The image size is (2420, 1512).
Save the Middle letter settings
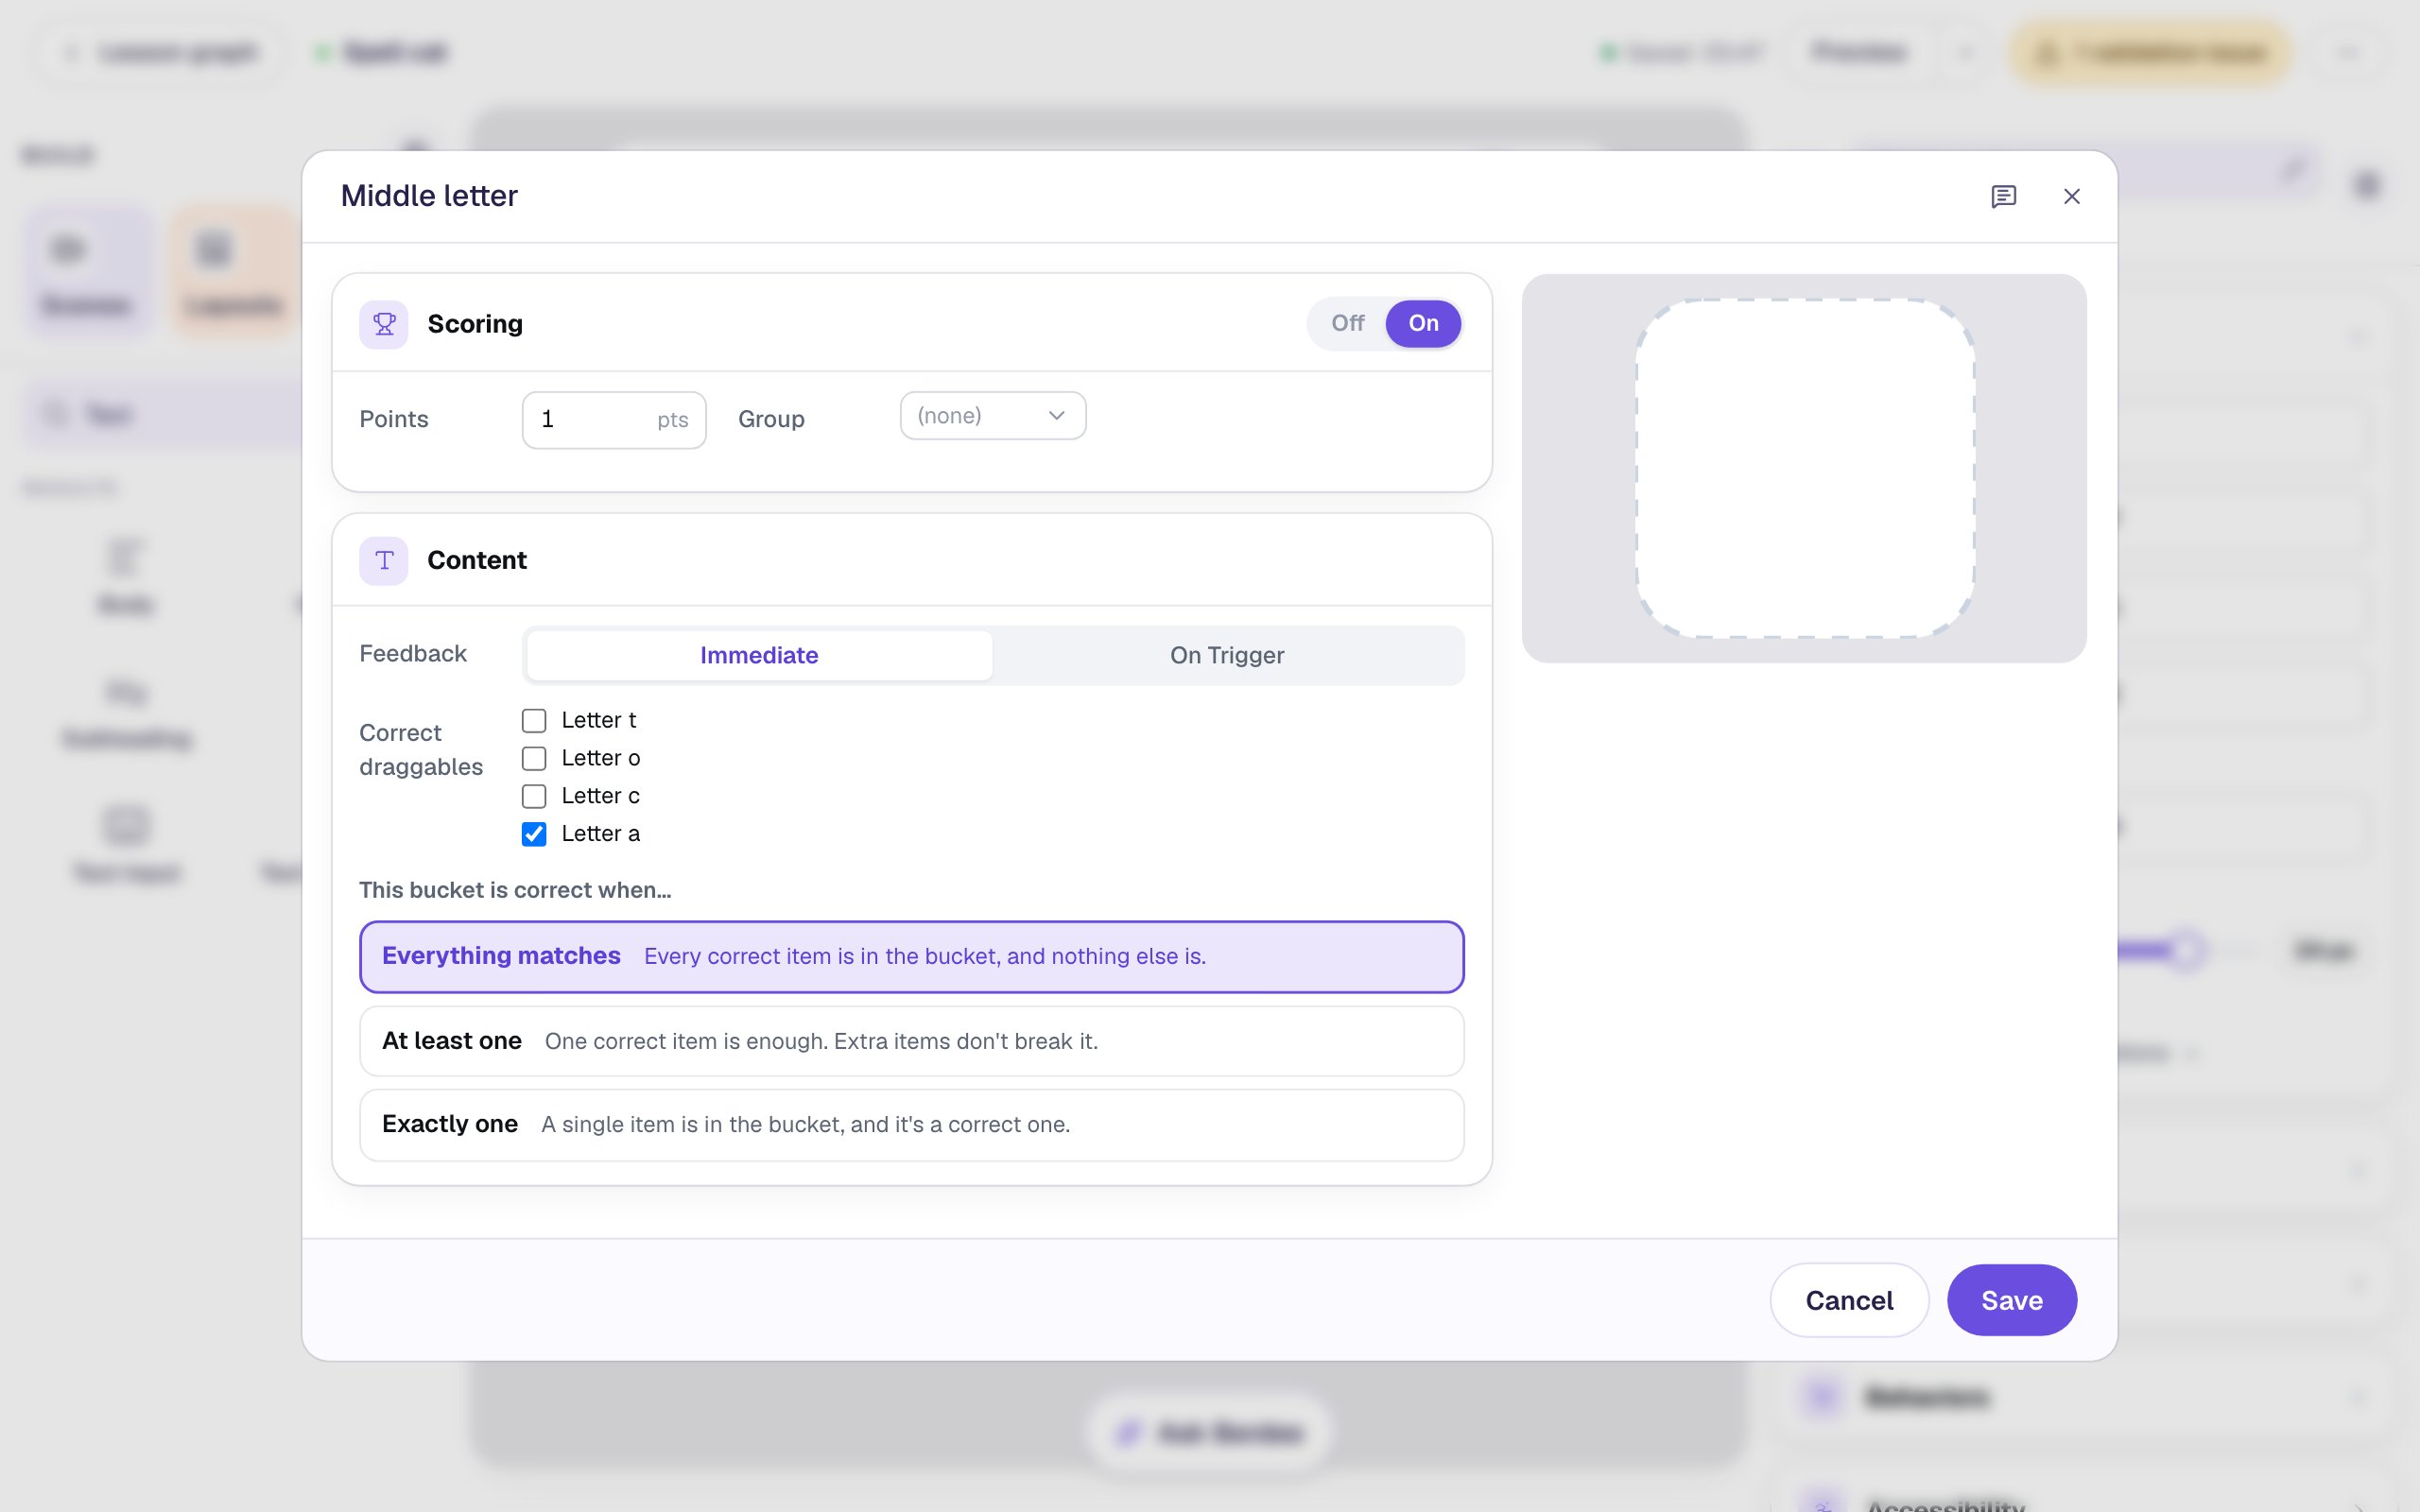2012,1300
